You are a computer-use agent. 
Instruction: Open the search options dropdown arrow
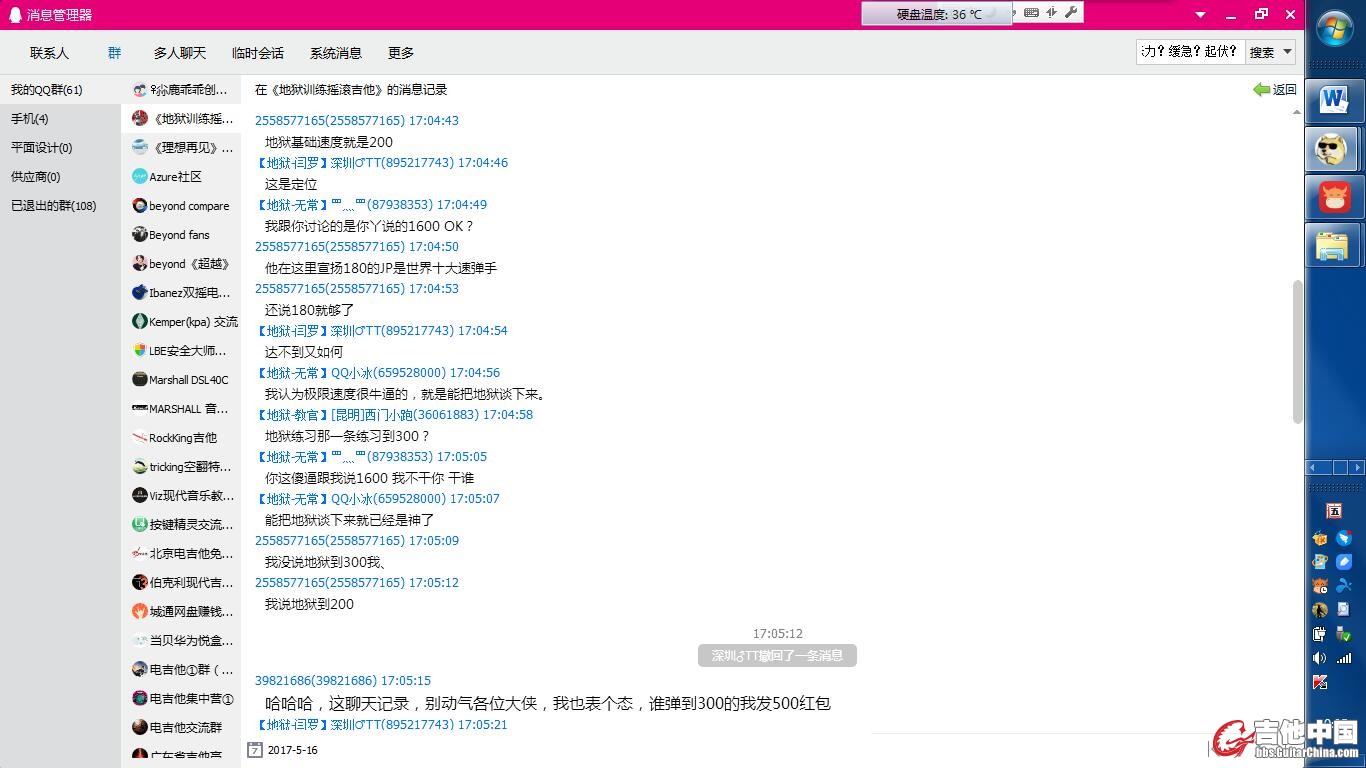(x=1287, y=52)
